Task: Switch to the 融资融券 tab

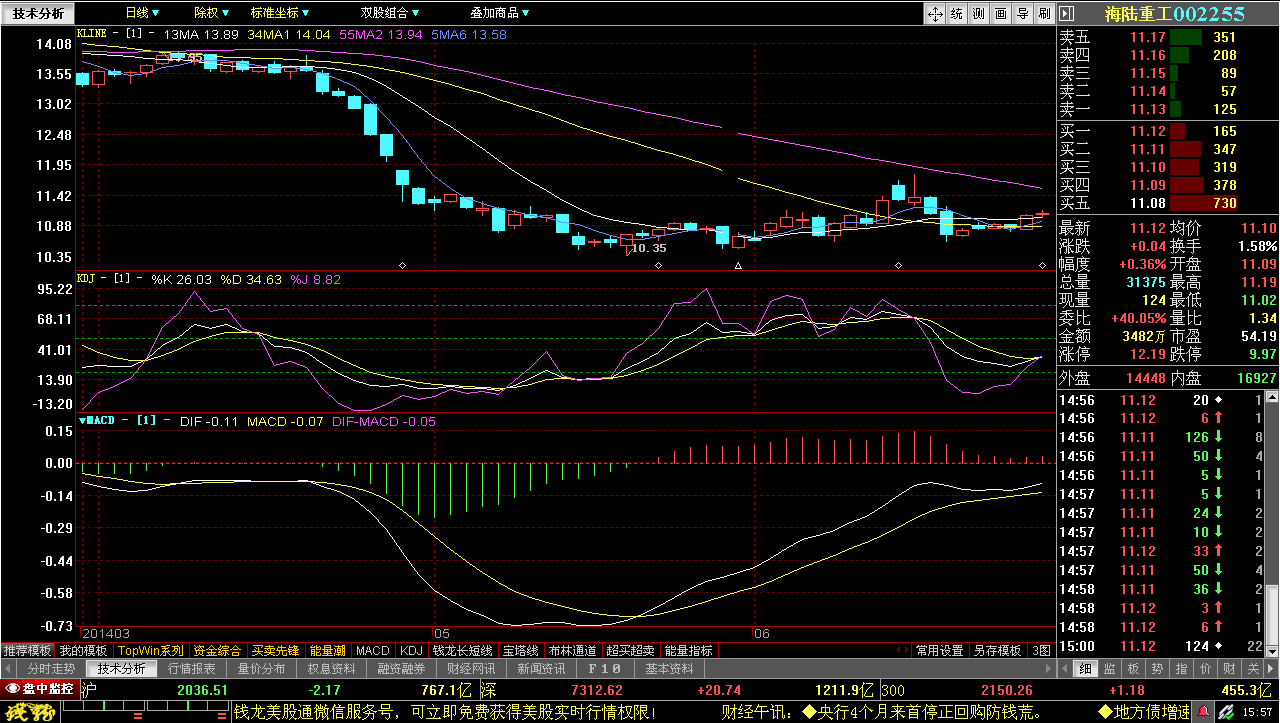Action: click(x=401, y=668)
